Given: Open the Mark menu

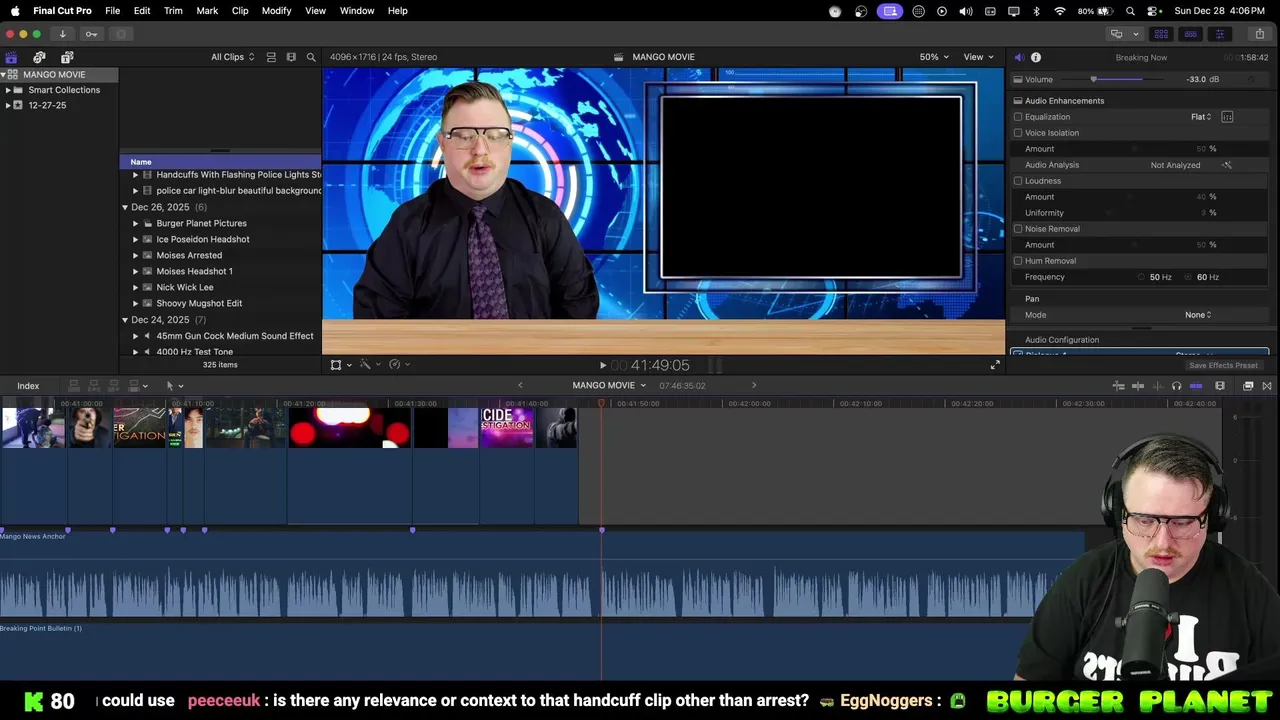Looking at the screenshot, I should (x=207, y=11).
